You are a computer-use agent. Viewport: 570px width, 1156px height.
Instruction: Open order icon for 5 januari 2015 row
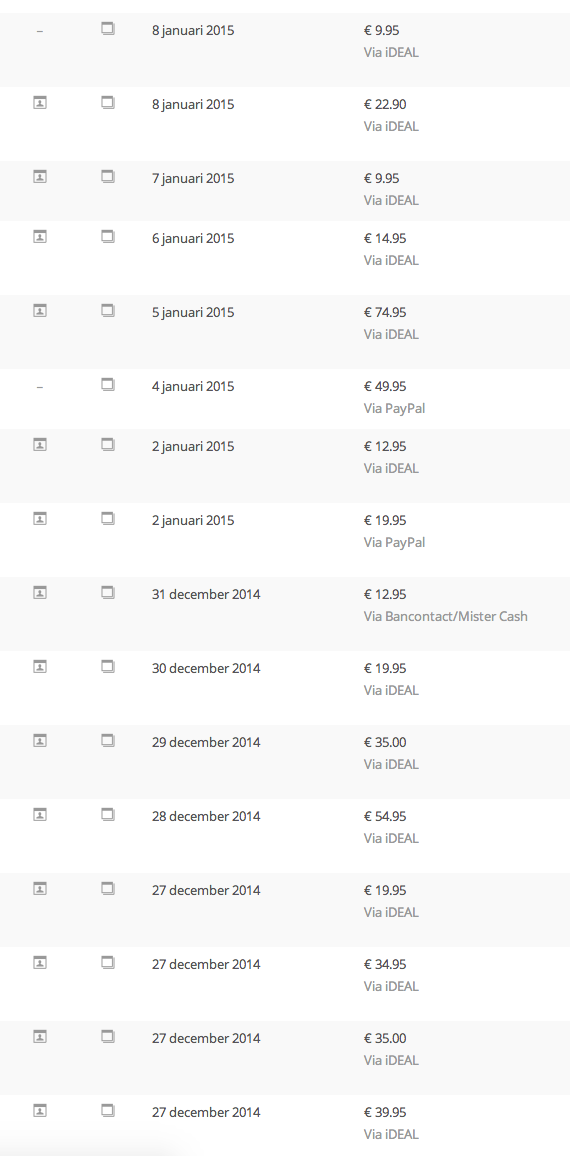coord(108,311)
